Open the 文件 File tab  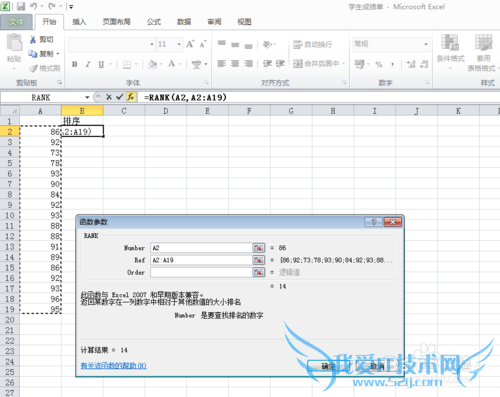[16, 22]
